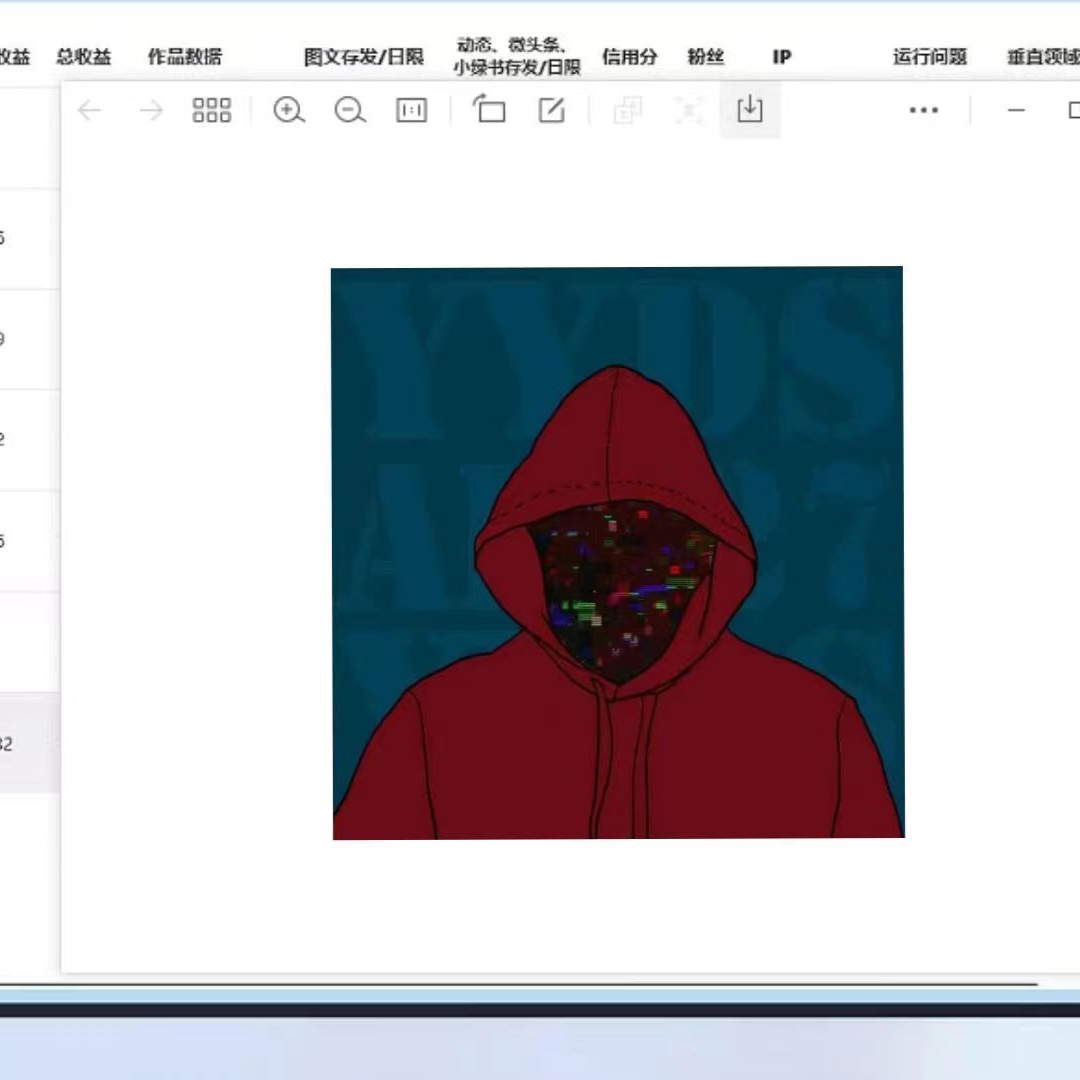Screen dimensions: 1080x1080
Task: Click the 总收益 column header
Action: [x=84, y=57]
